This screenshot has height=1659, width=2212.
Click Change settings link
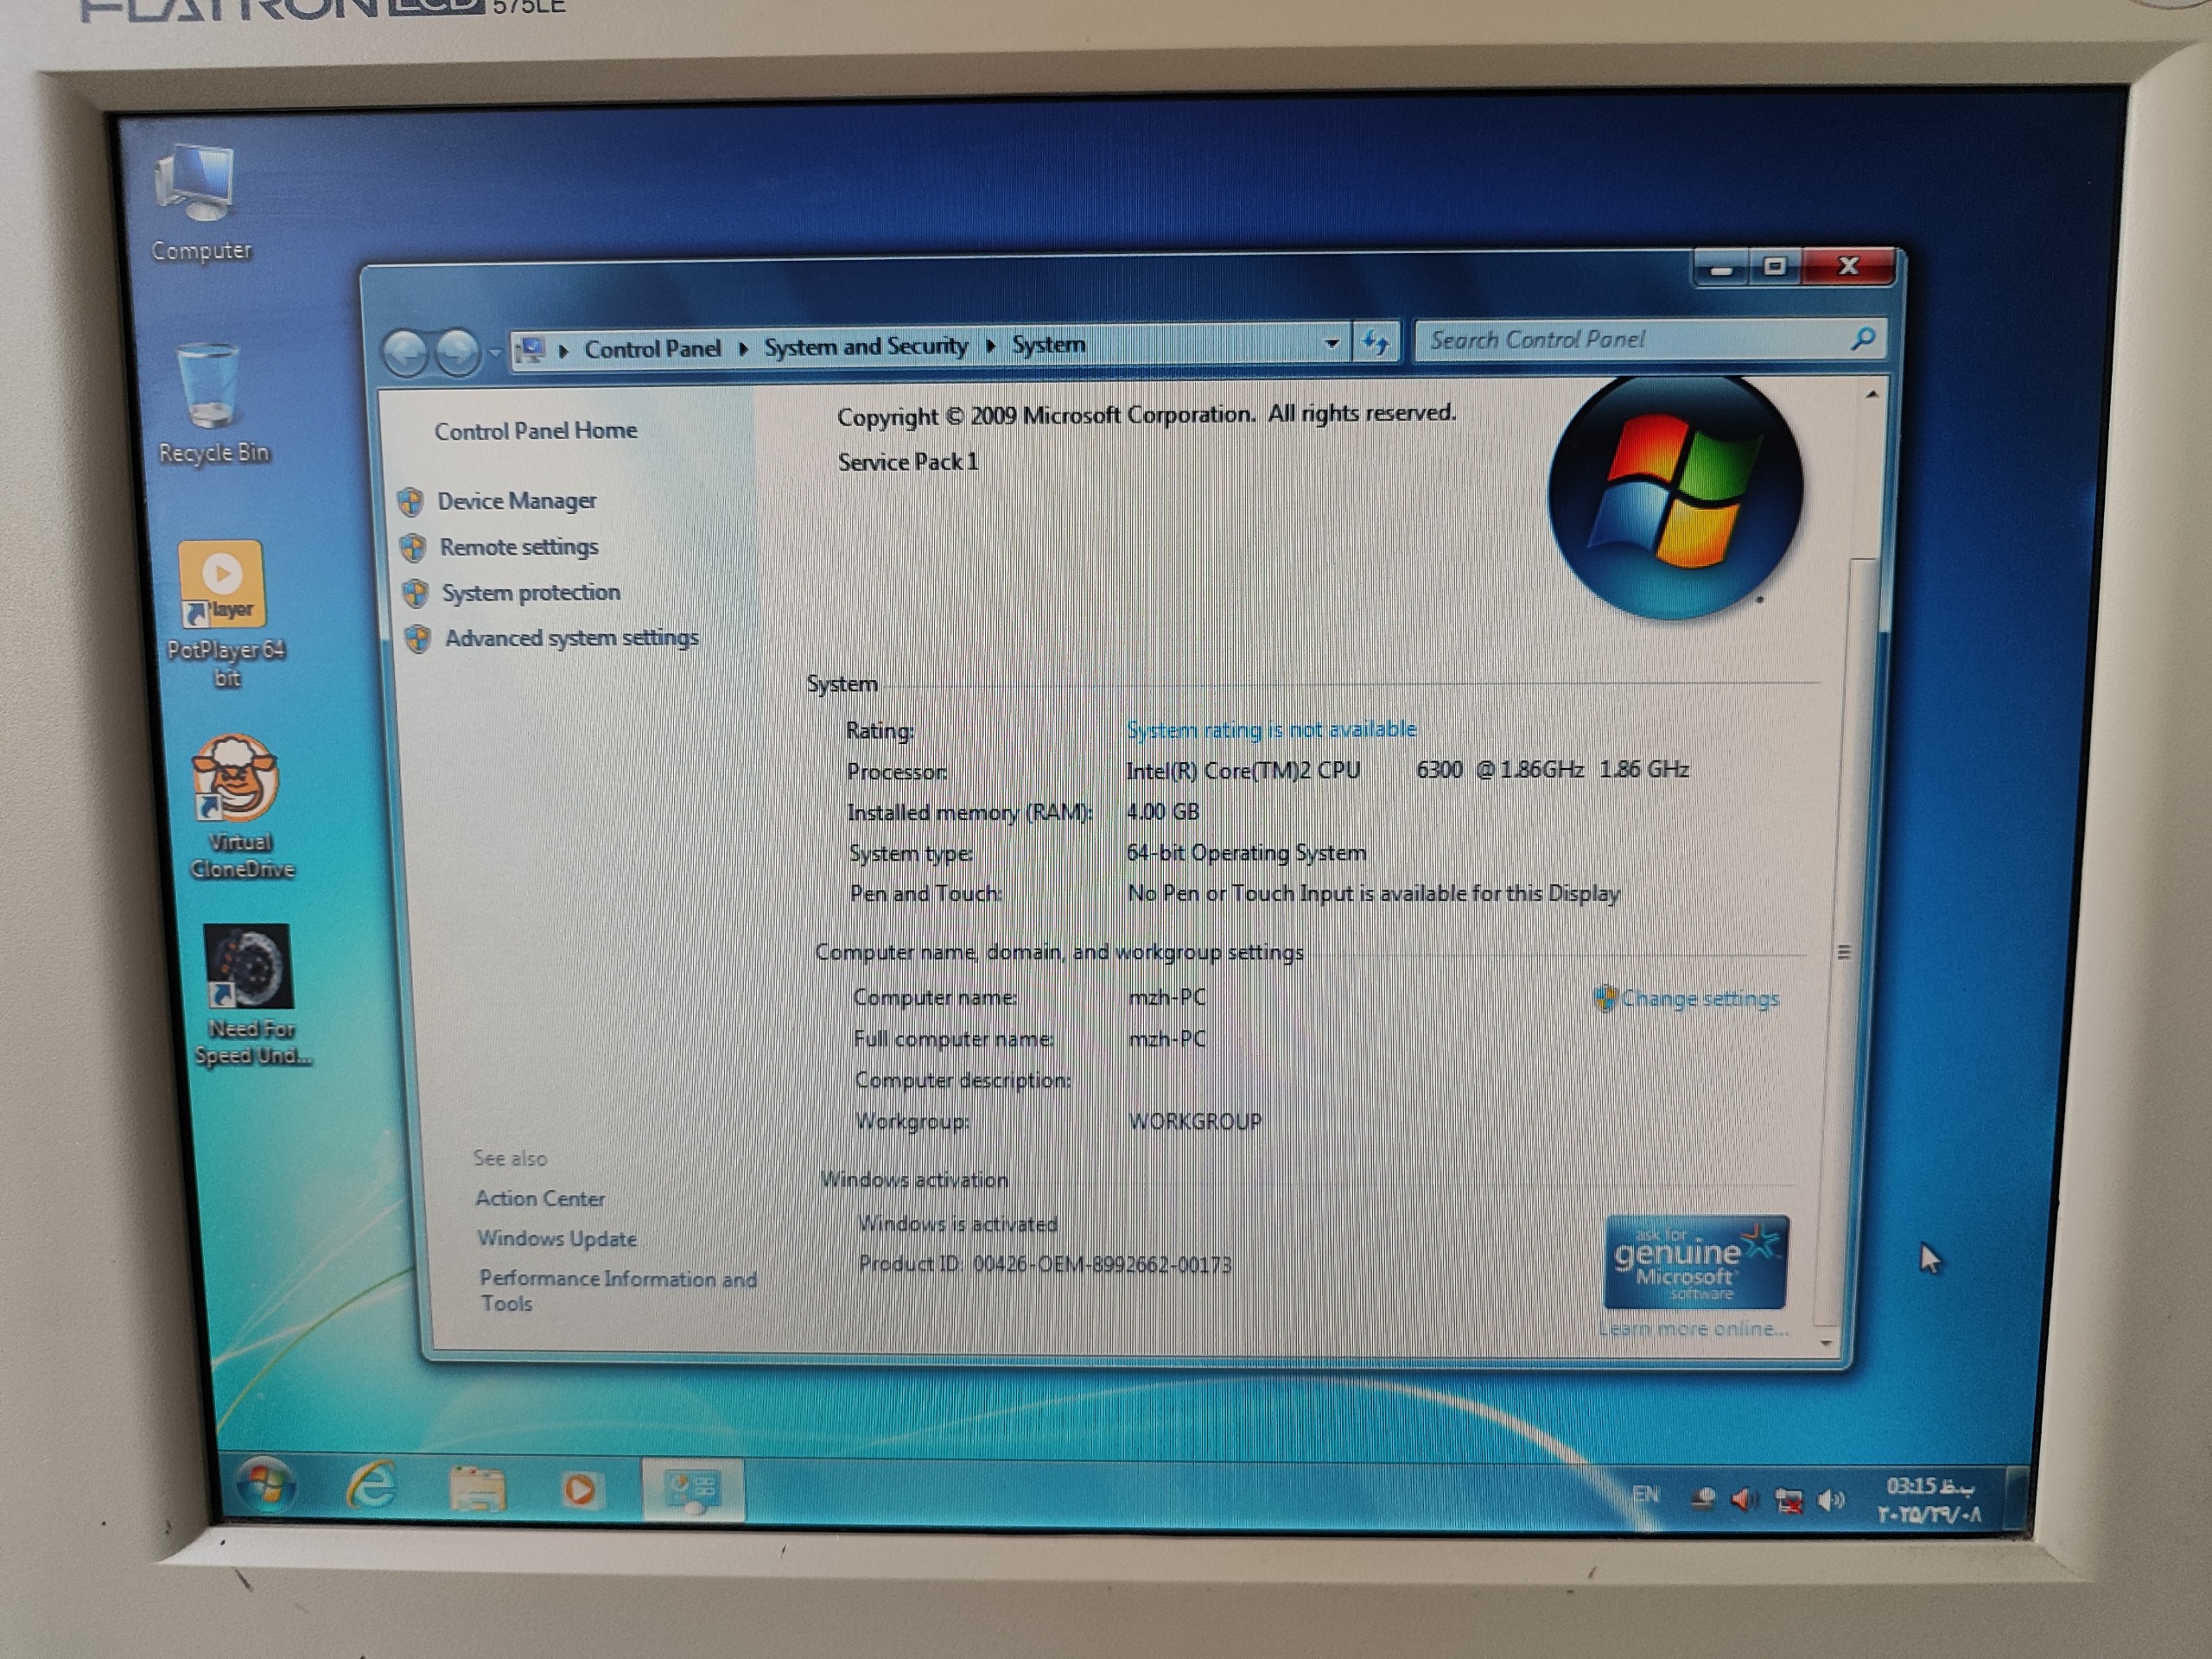pos(1699,998)
